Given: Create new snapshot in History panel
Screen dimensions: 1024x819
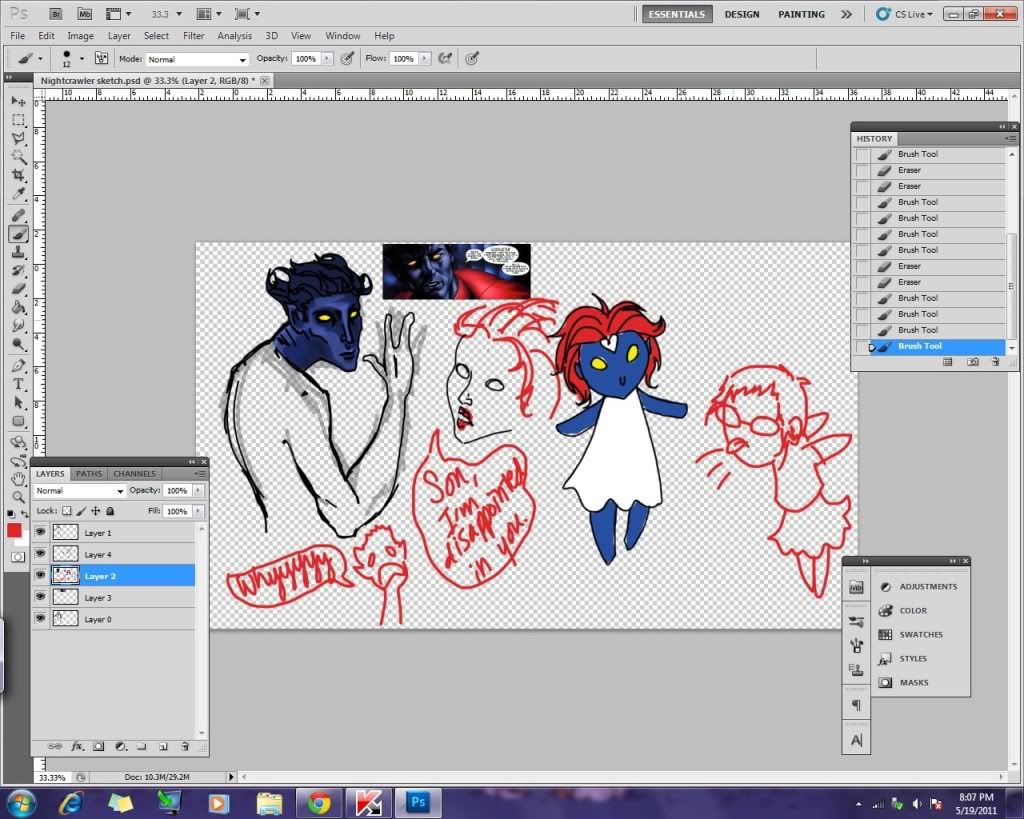Looking at the screenshot, I should click(973, 362).
